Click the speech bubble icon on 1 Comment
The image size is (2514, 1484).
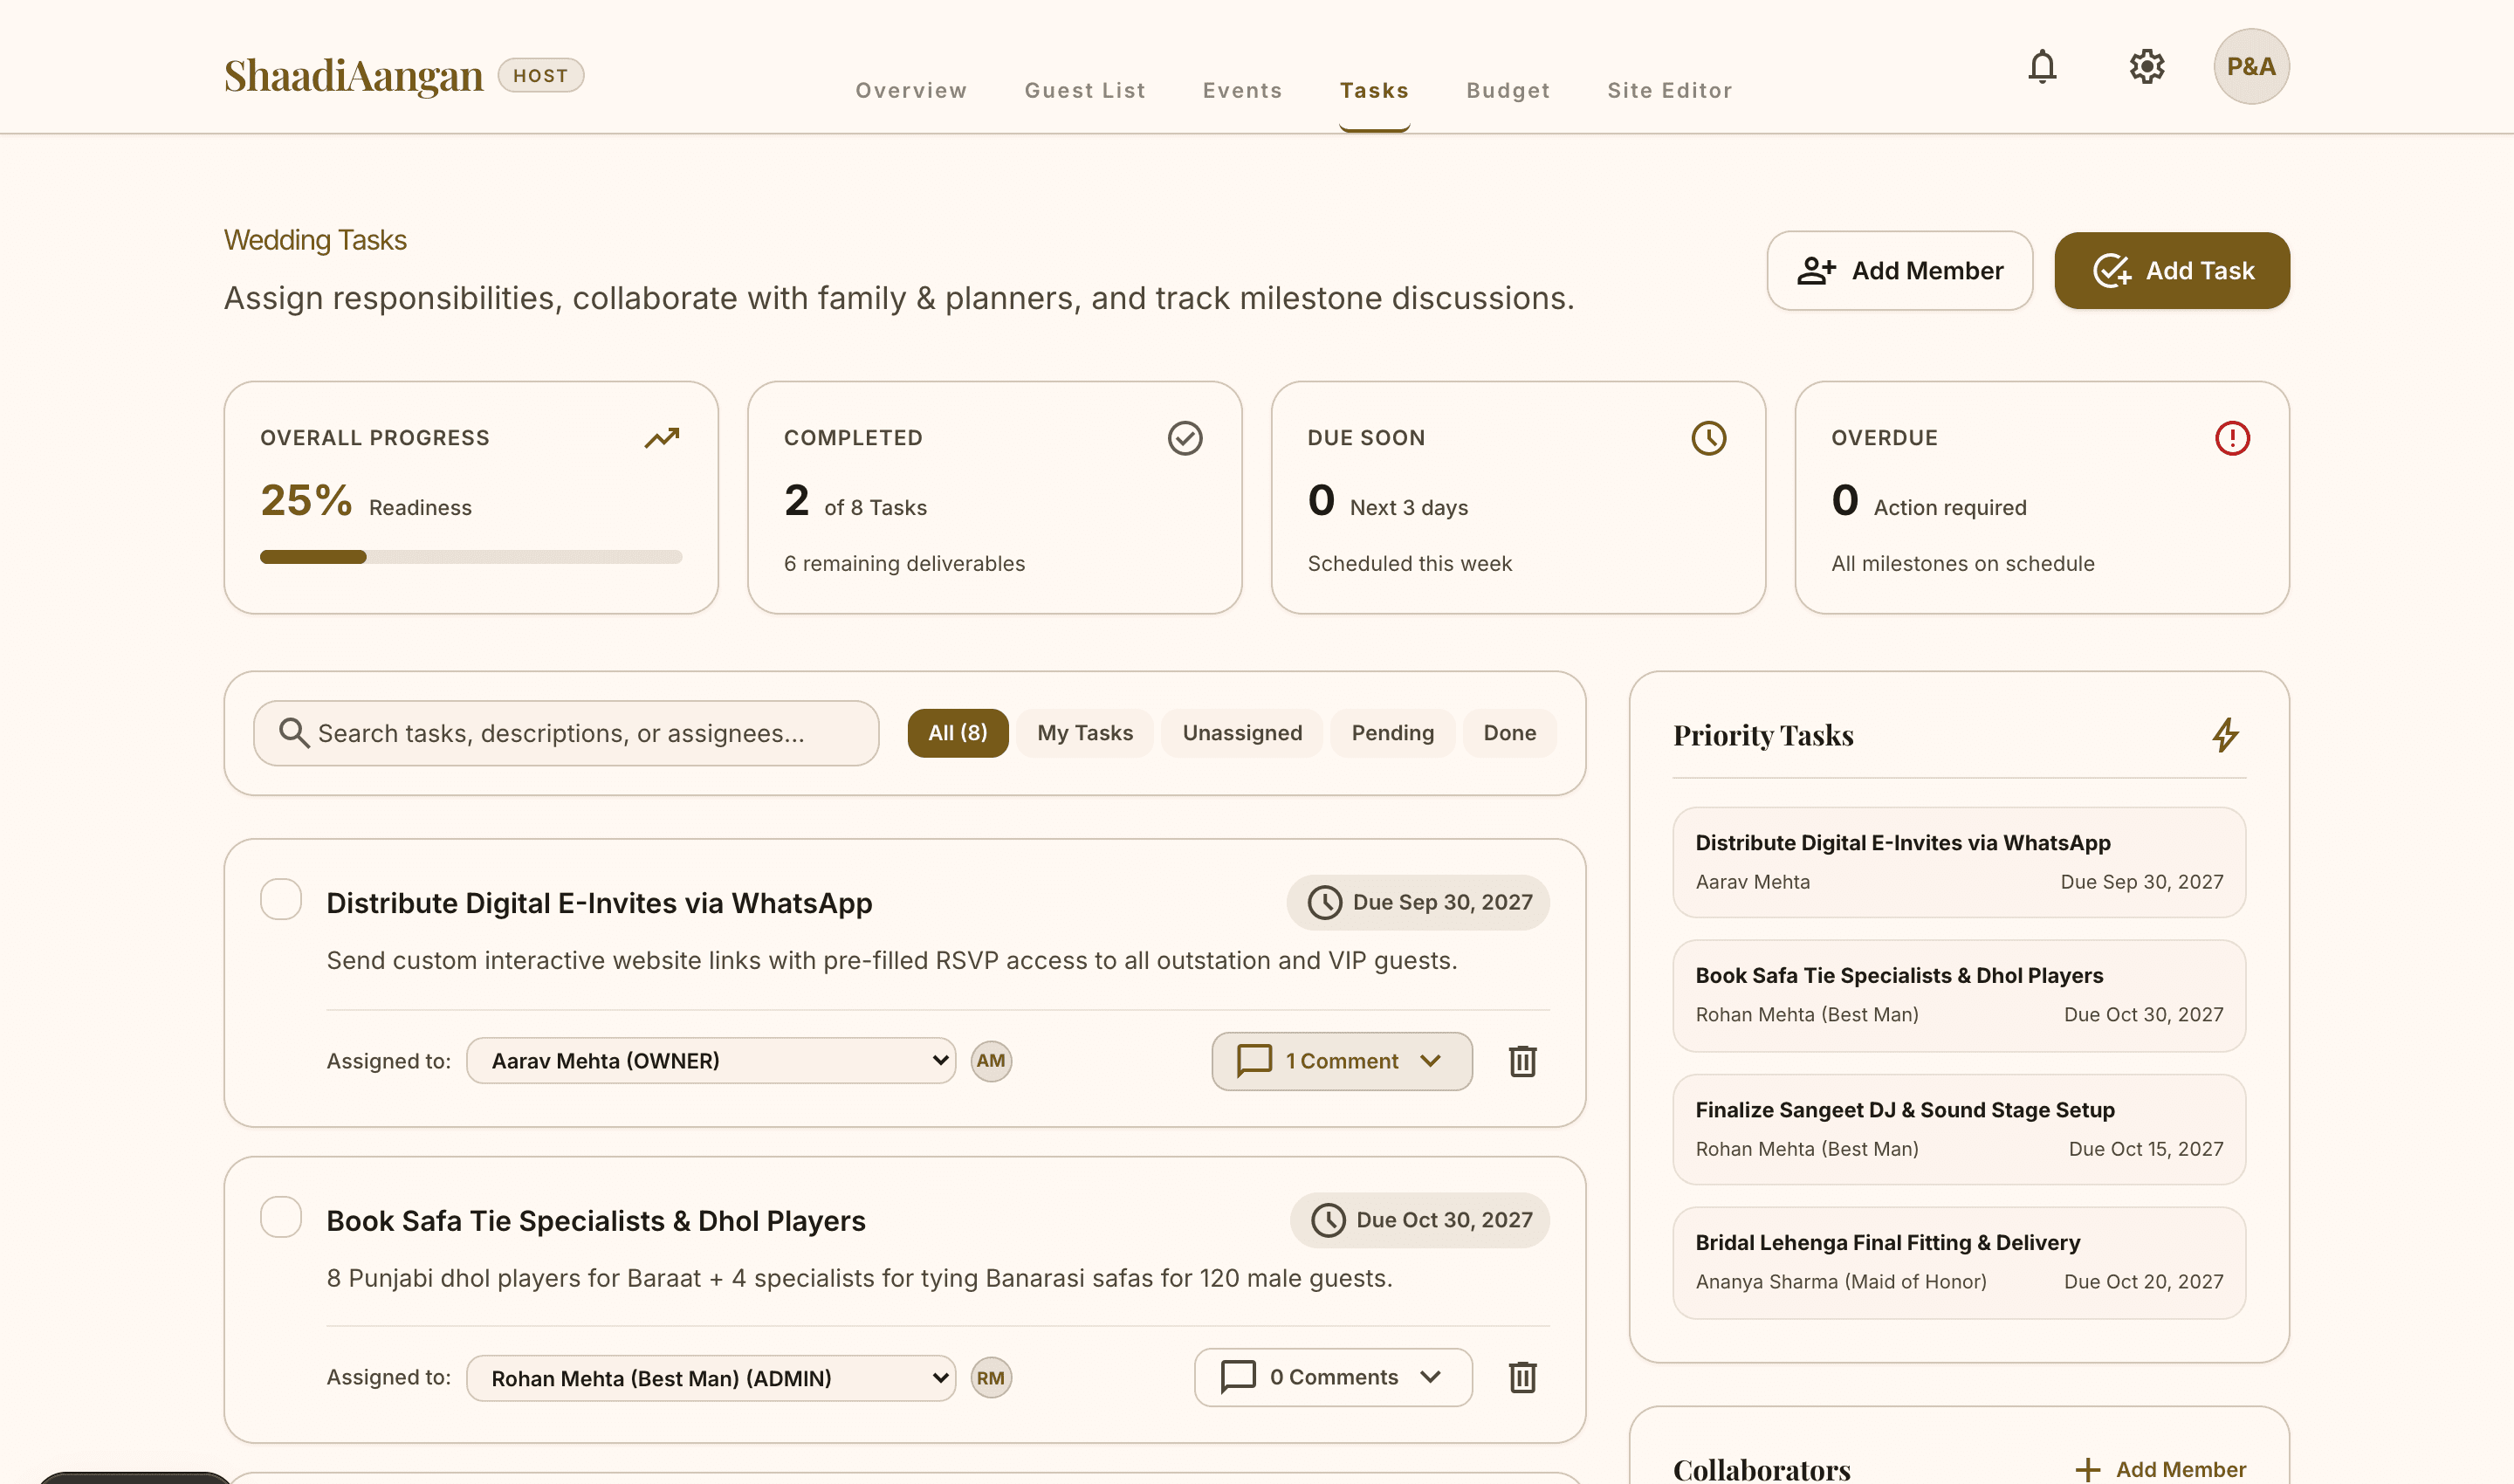1254,1061
